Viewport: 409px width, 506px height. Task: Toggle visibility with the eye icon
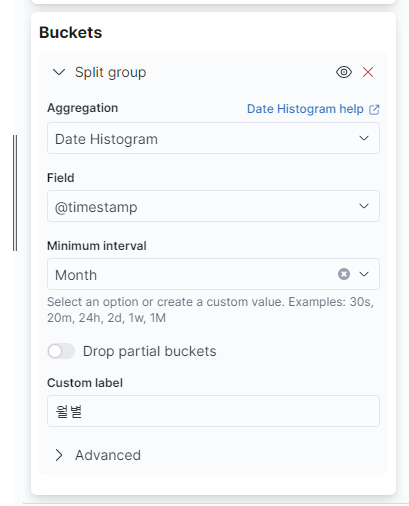[x=344, y=72]
